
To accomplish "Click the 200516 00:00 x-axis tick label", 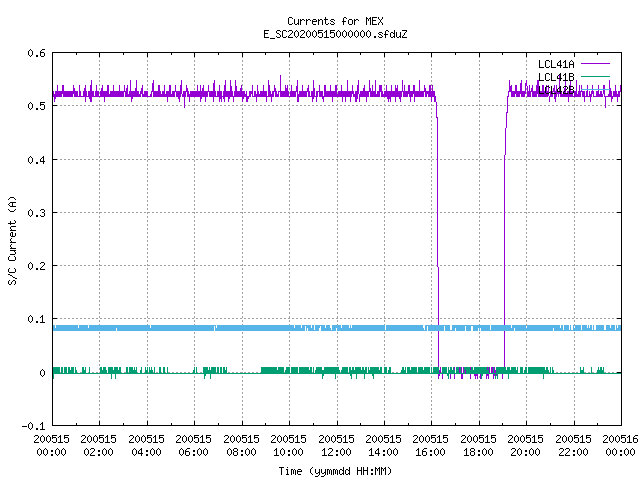I will coord(620,446).
